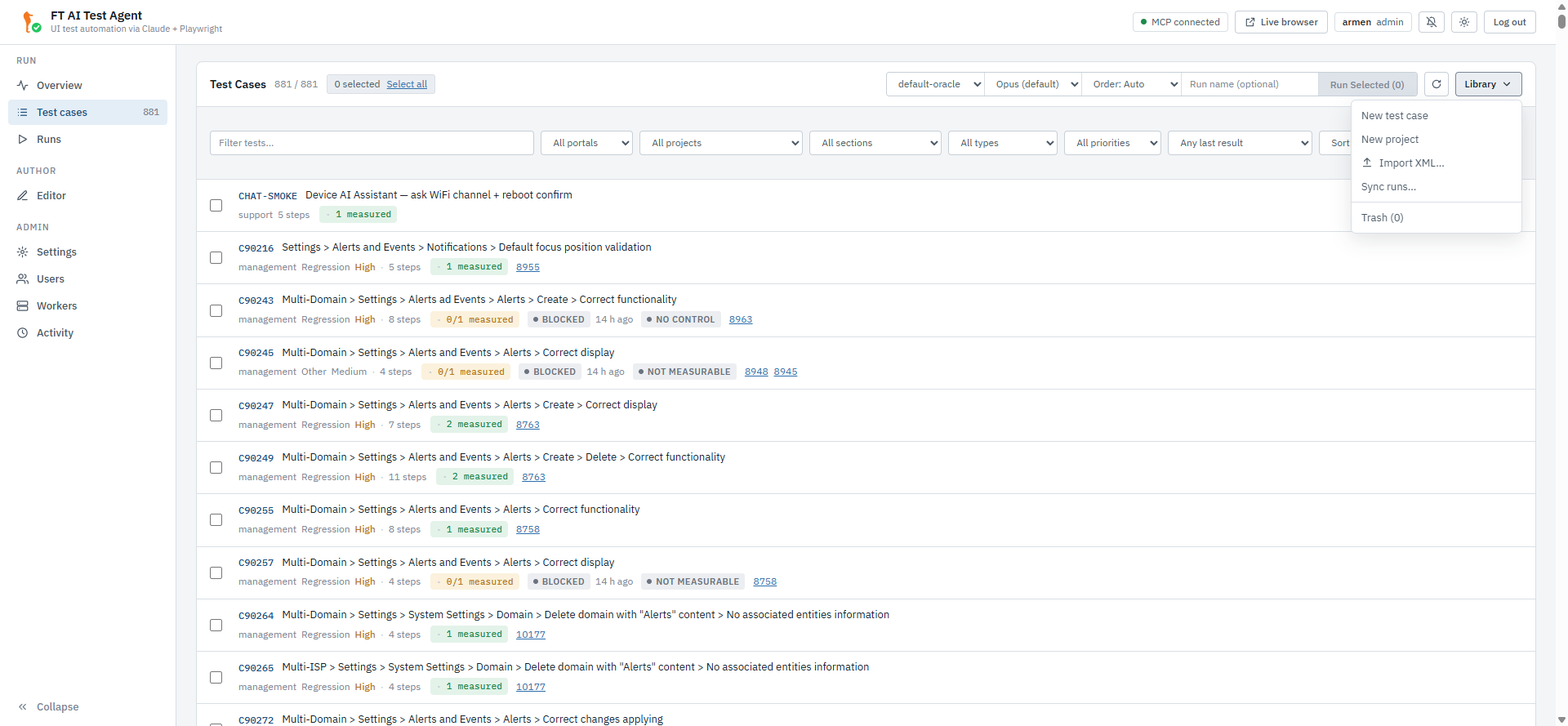Viewport: 1568px width, 726px height.
Task: Click the refresh icon beside Run Selected
Action: [x=1436, y=85]
